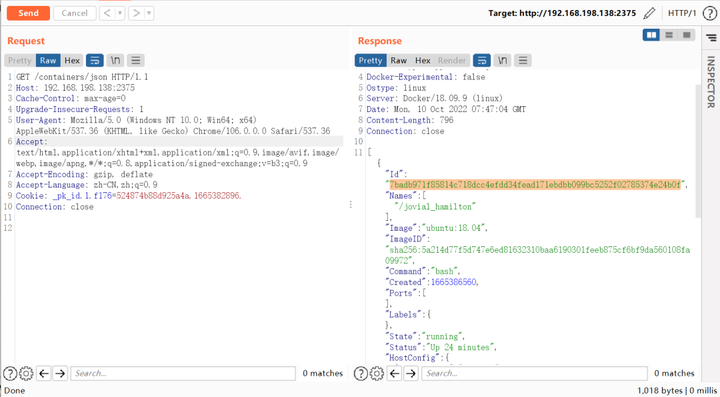The image size is (720, 397).
Task: Toggle line wrap icon in Response panel
Action: (x=482, y=60)
